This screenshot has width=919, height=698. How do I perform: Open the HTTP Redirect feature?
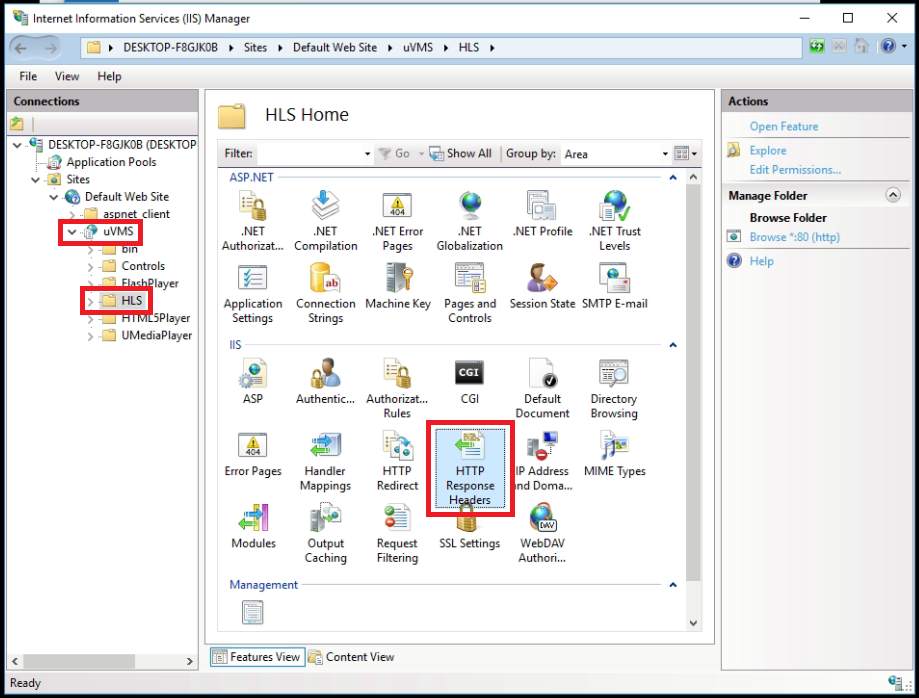397,461
